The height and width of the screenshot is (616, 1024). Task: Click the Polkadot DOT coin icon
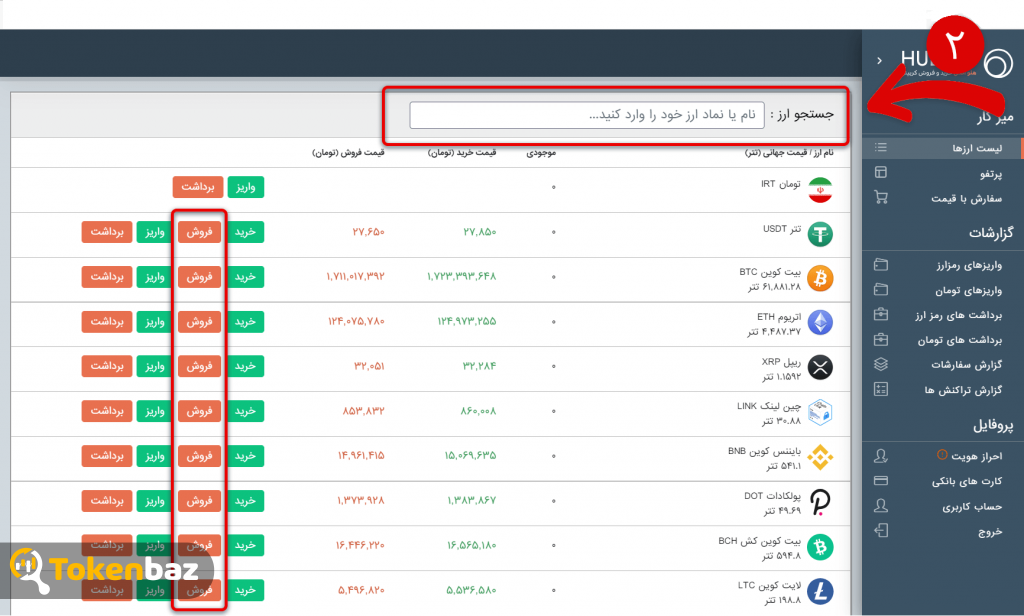[820, 502]
